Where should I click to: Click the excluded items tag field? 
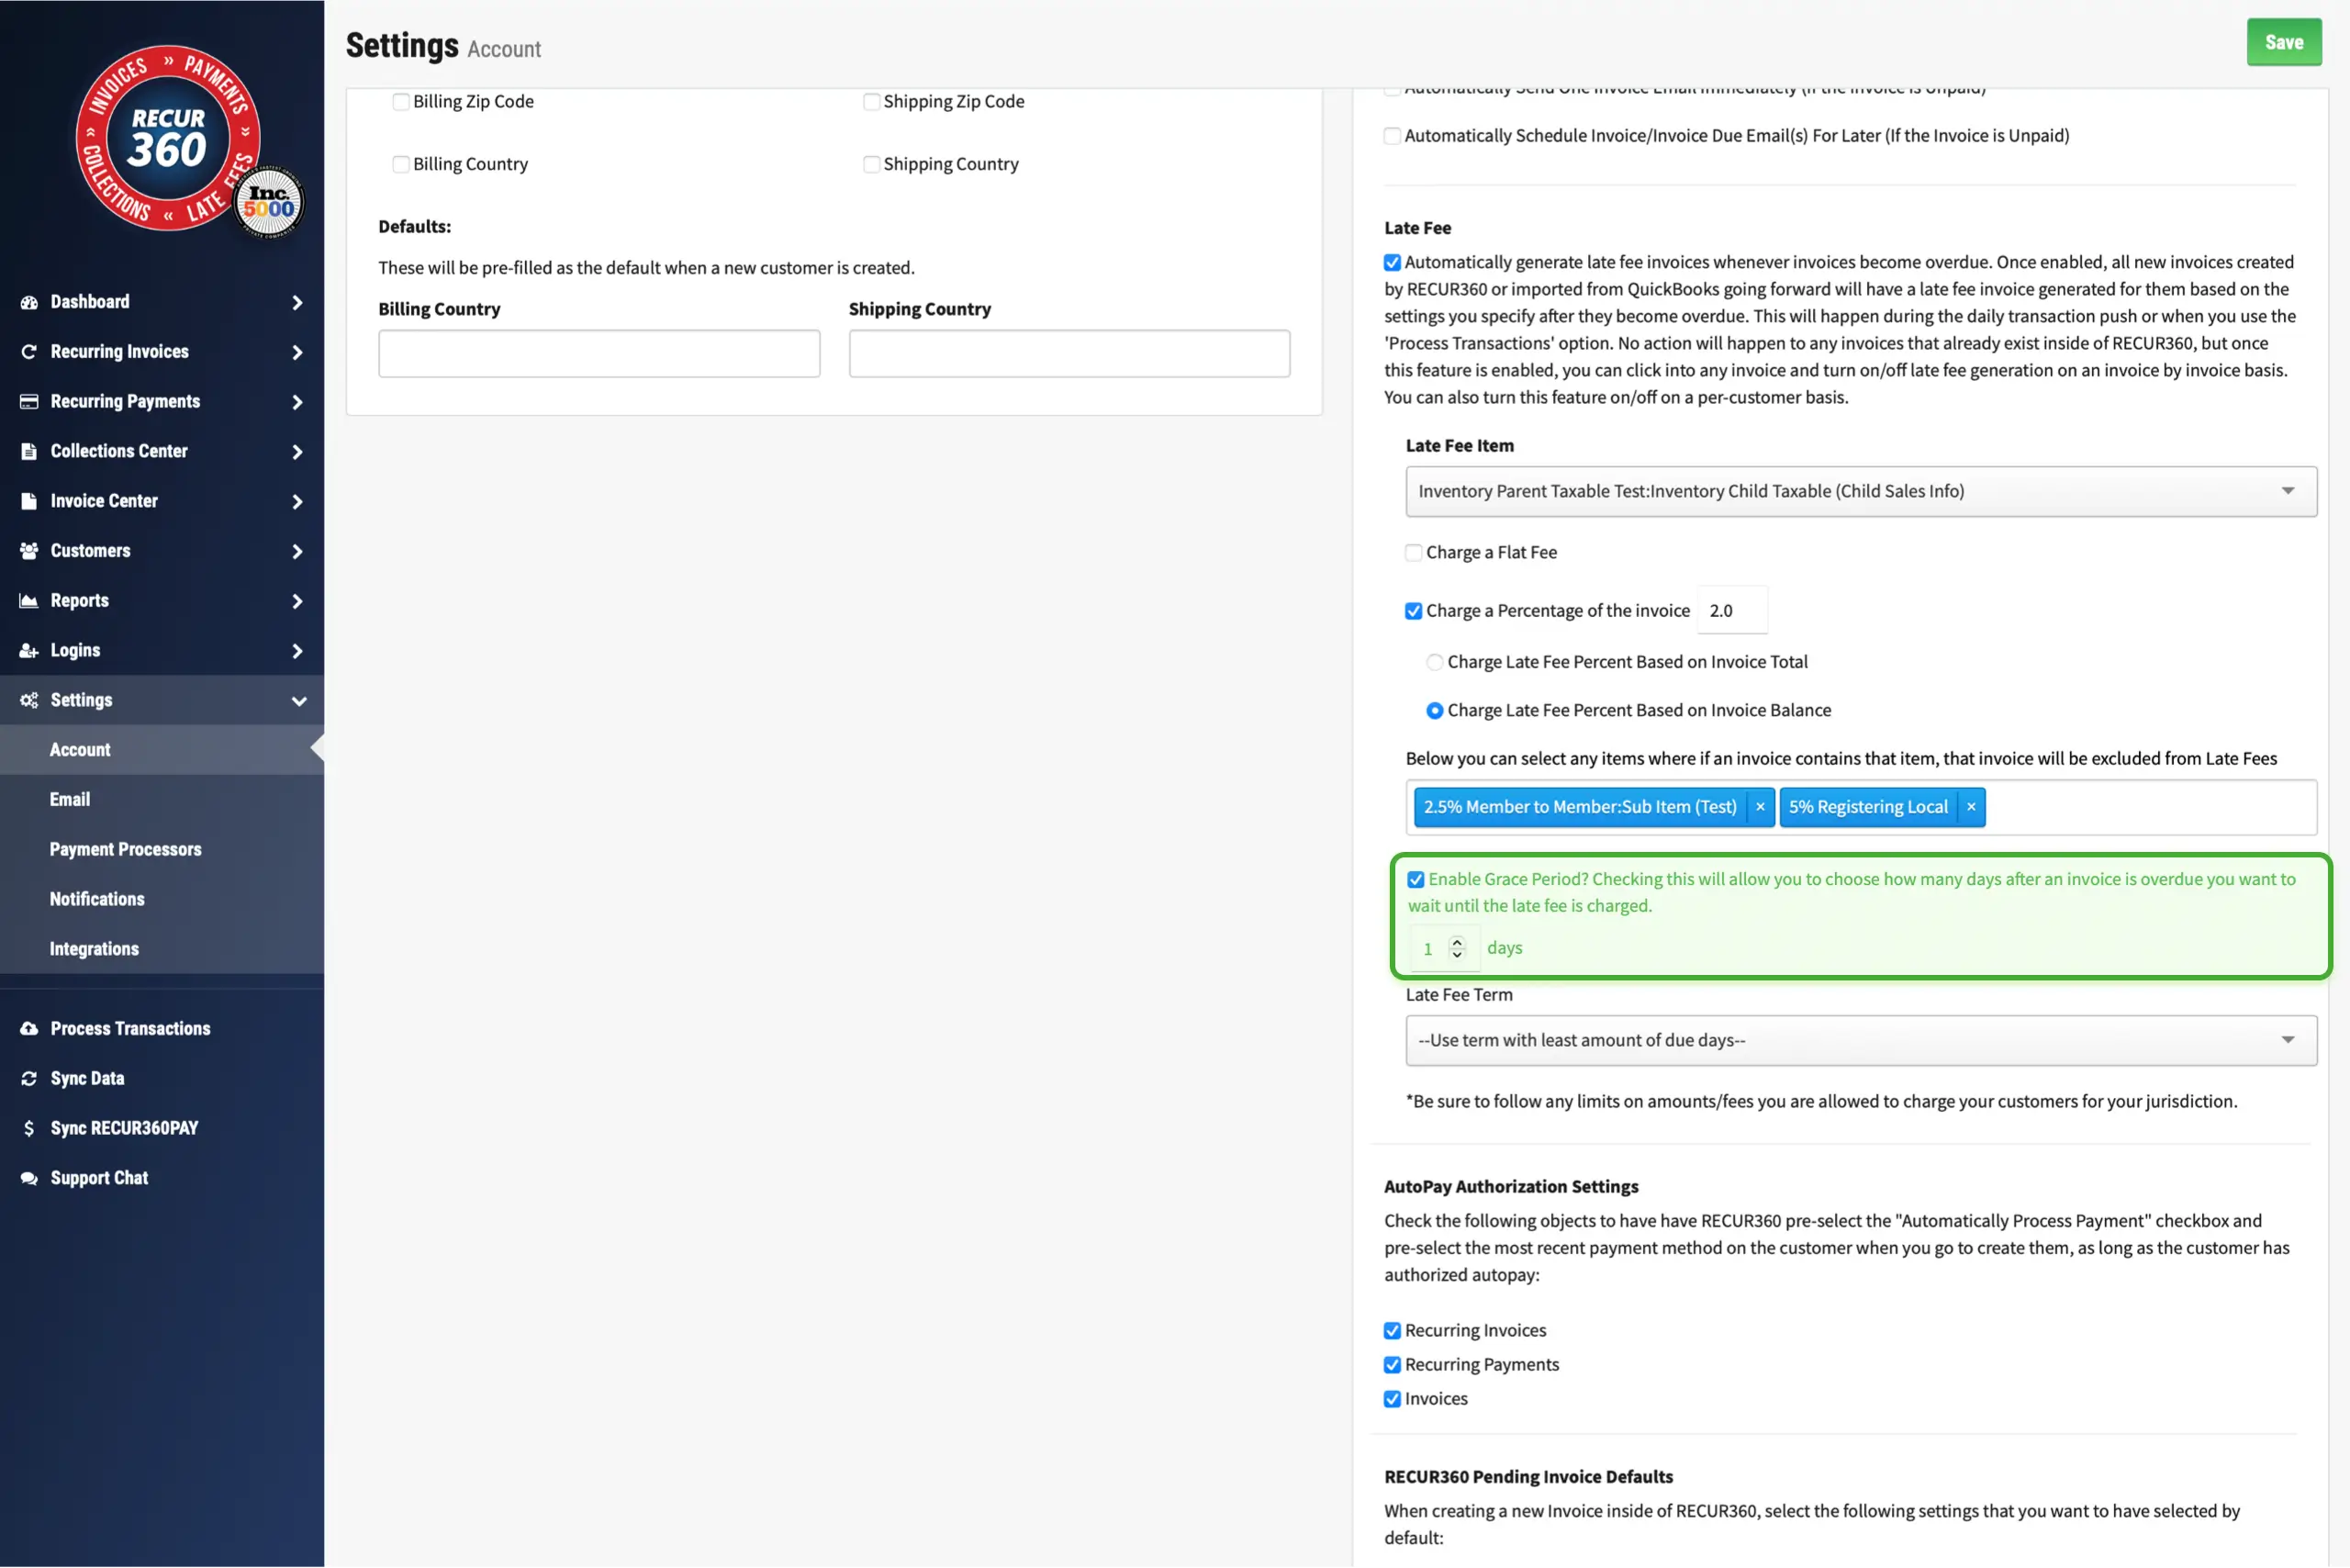(x=1860, y=808)
